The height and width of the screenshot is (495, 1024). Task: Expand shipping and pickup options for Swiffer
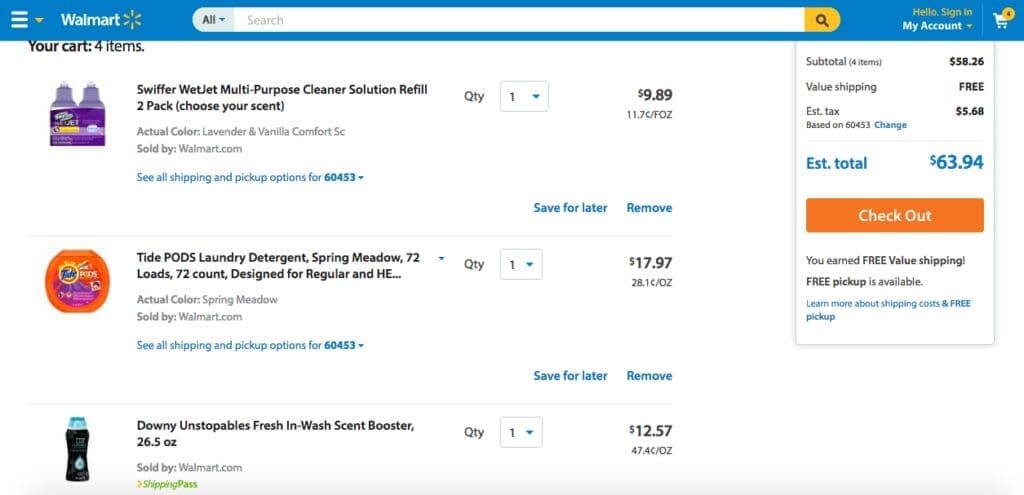[x=250, y=178]
